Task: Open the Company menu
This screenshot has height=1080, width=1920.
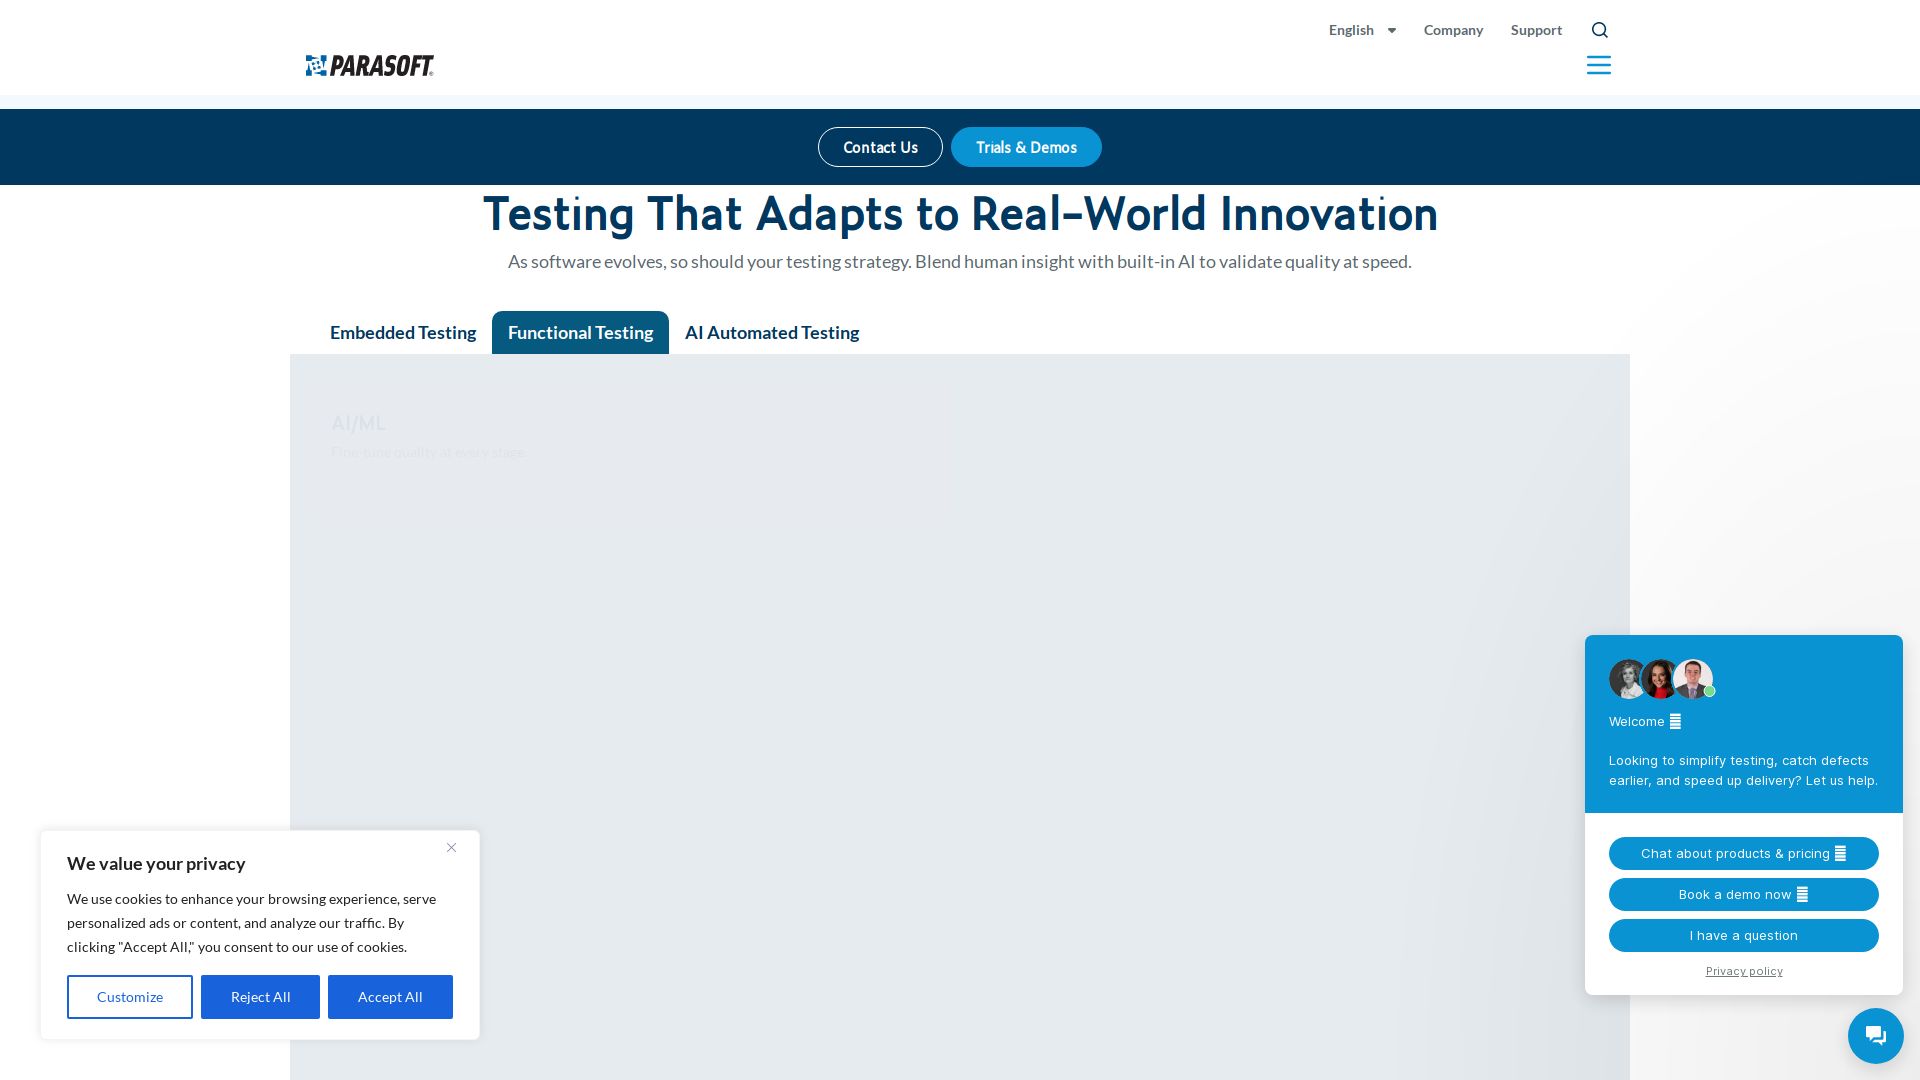Action: [x=1453, y=30]
